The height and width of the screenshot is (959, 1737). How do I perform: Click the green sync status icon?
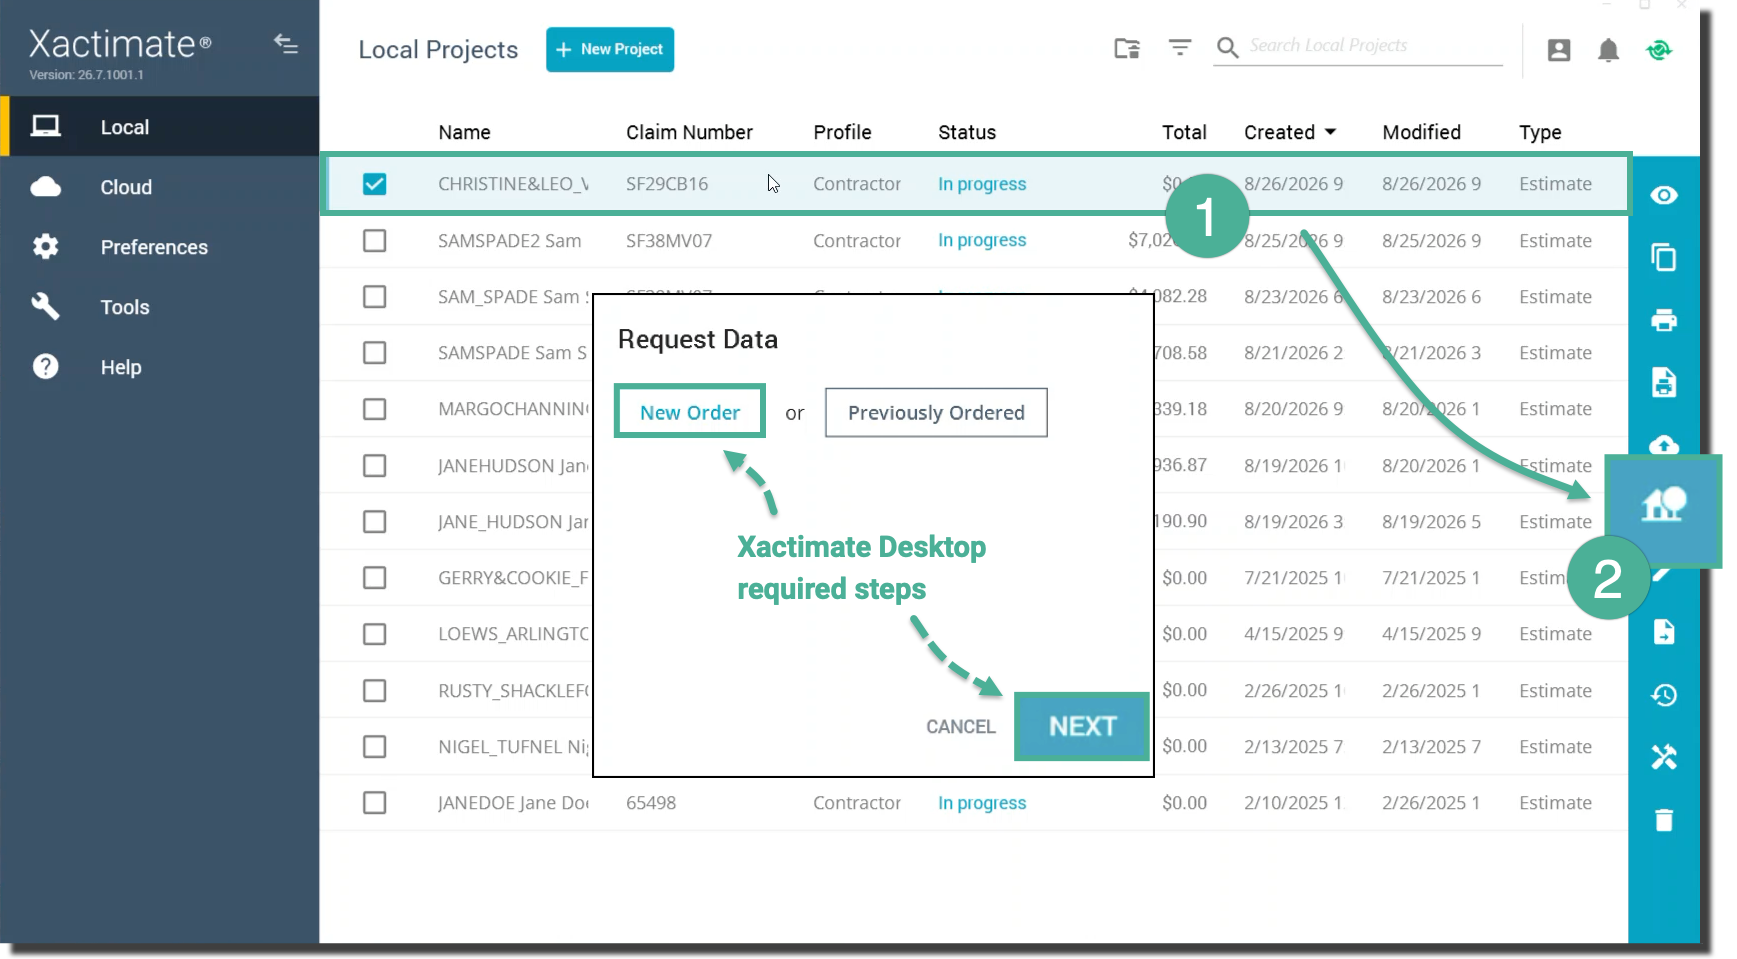[1659, 50]
